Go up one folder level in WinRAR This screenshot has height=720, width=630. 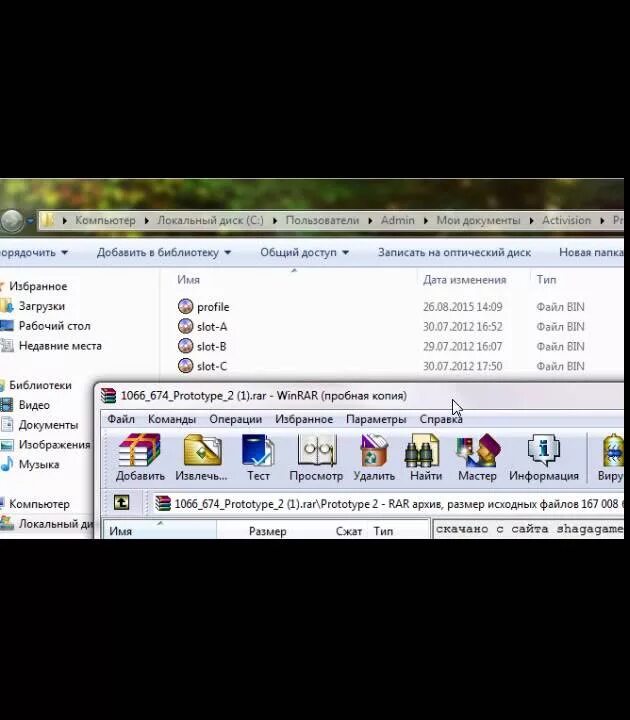click(121, 503)
